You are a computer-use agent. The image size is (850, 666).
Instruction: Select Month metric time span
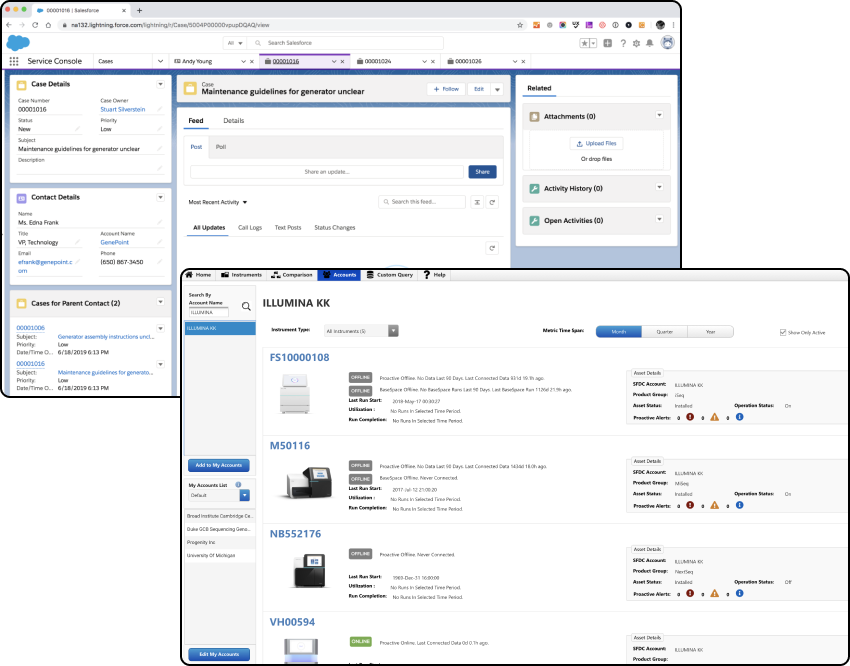619,332
